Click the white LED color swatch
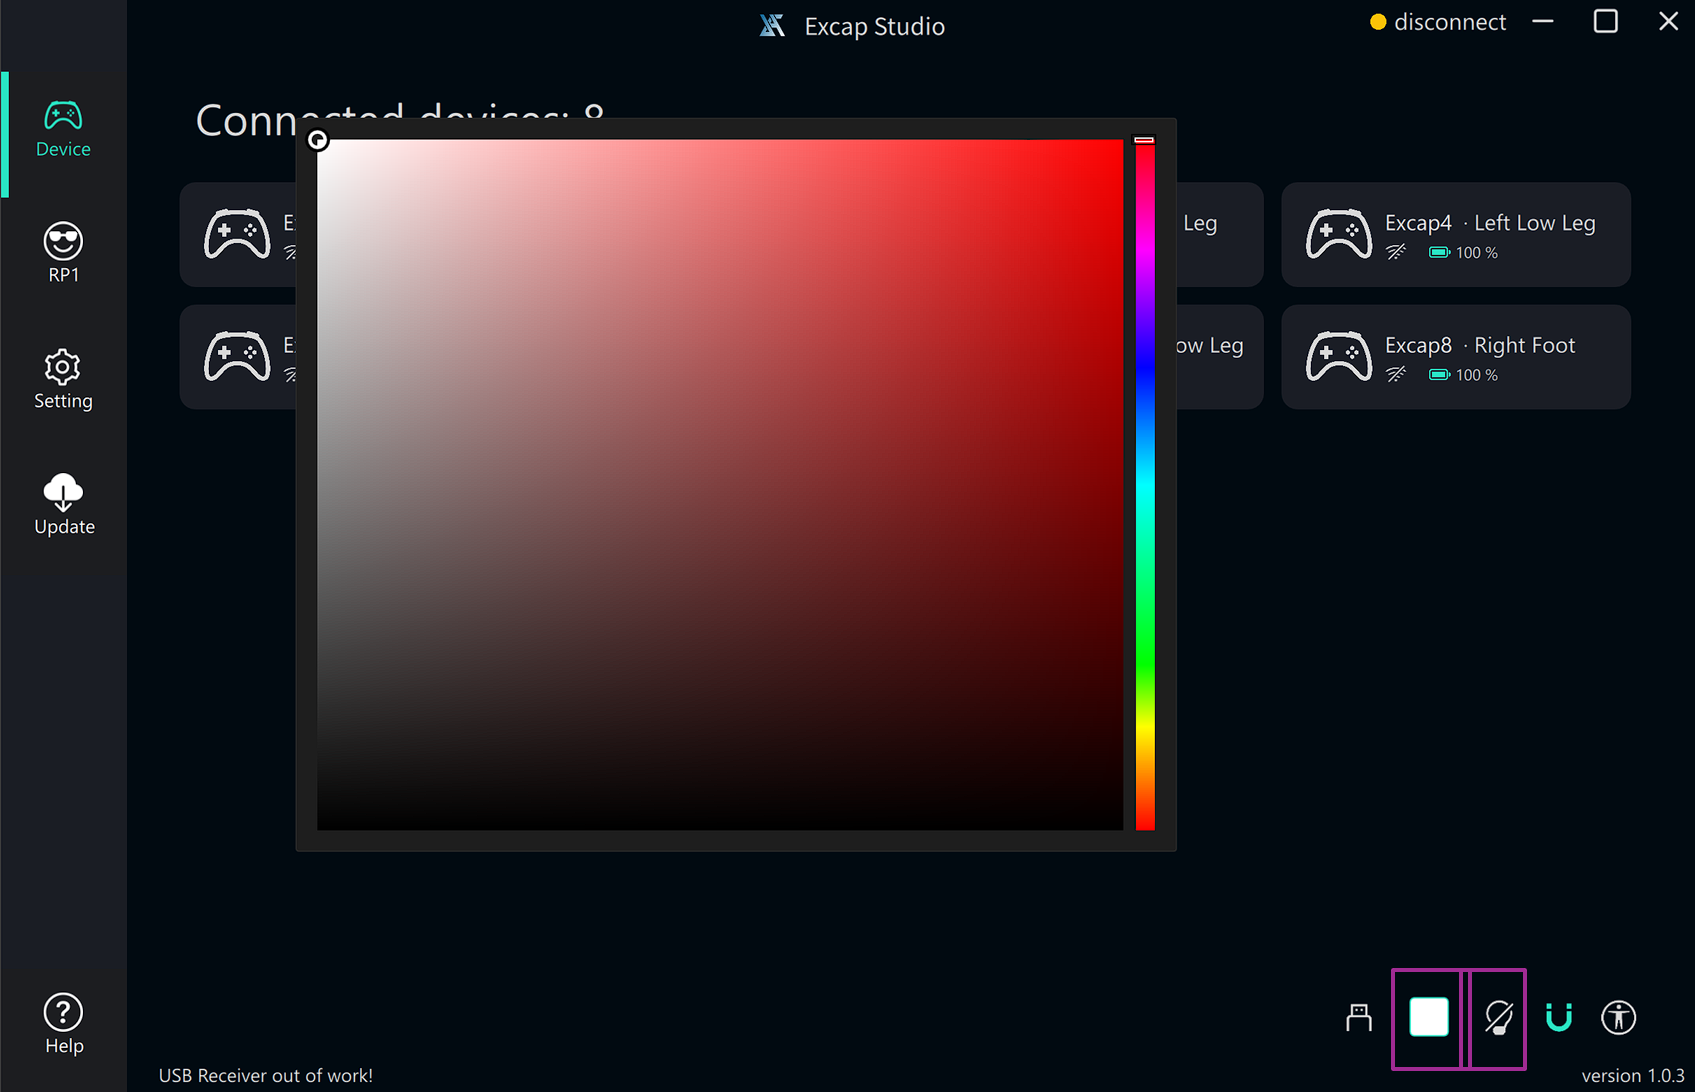 1428,1018
